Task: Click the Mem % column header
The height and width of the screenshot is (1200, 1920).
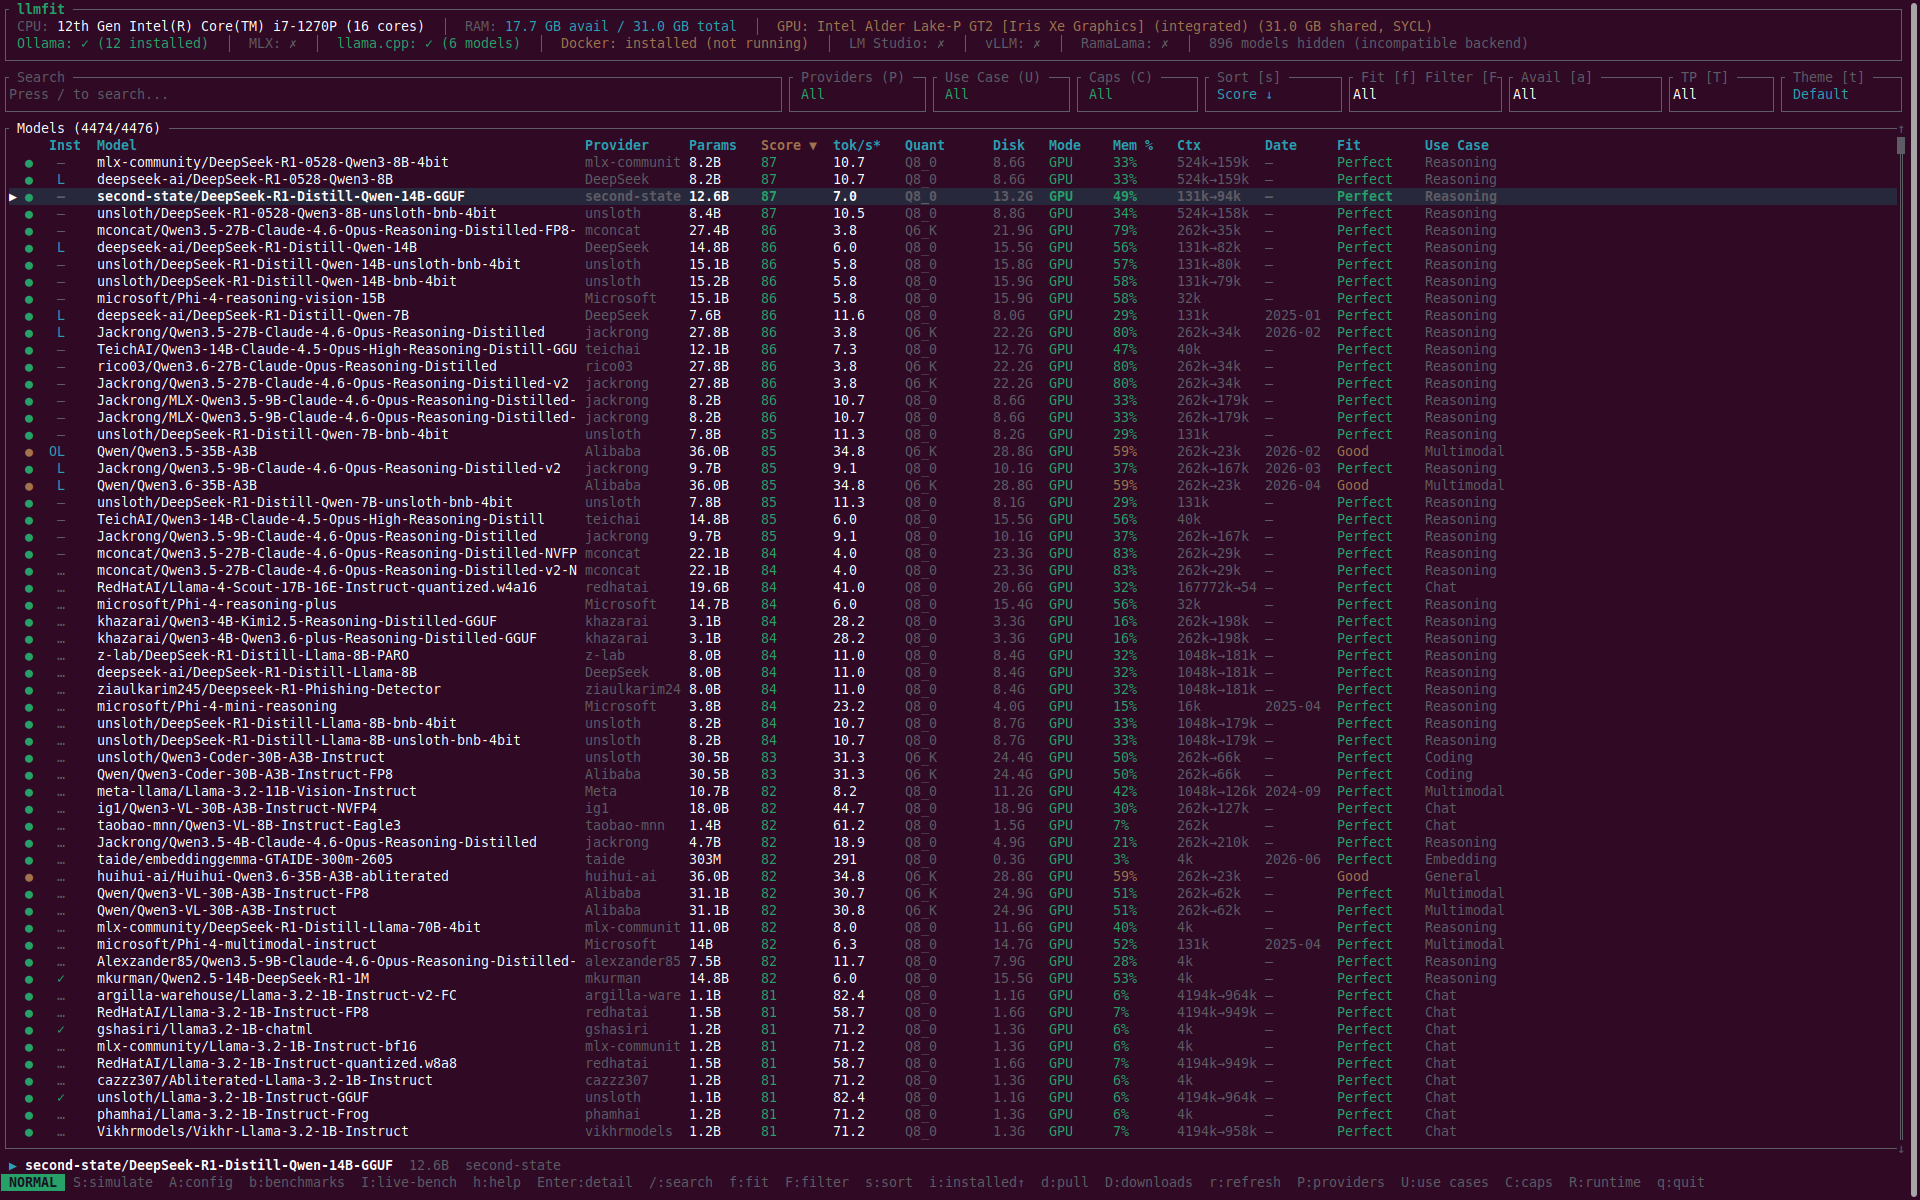Action: [x=1133, y=145]
